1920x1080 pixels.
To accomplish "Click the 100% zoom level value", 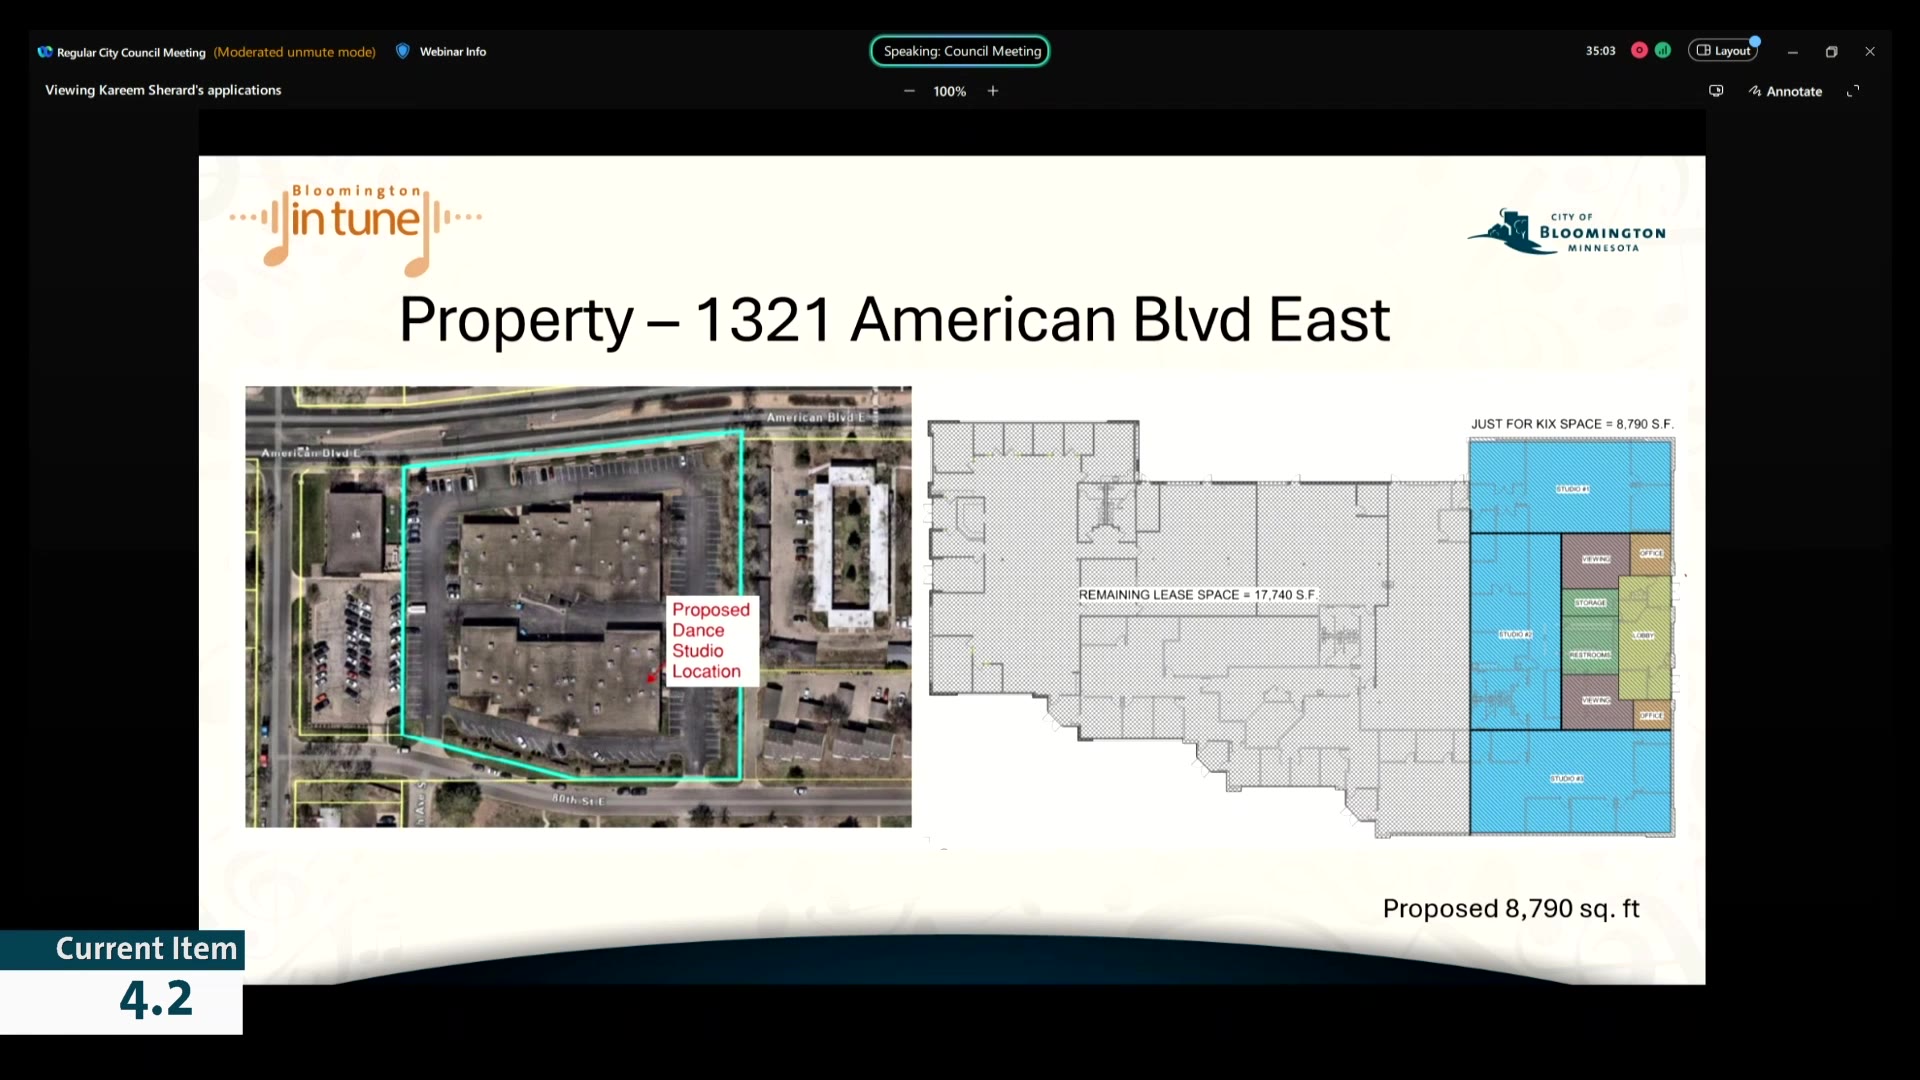I will pyautogui.click(x=950, y=91).
